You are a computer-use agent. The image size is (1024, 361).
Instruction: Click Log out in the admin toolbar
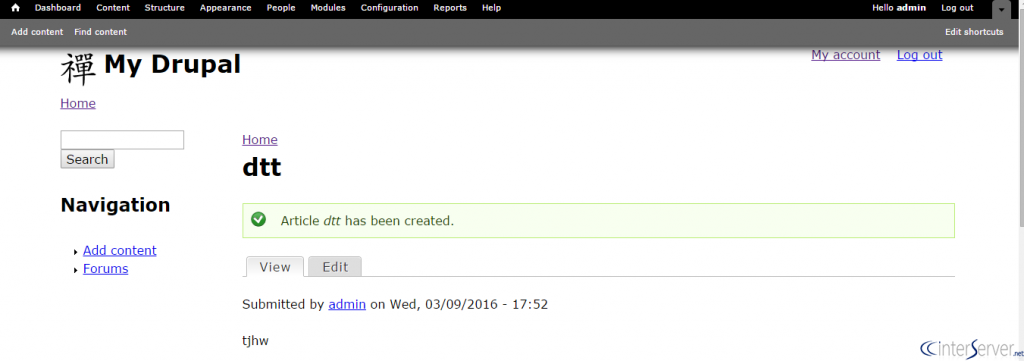pyautogui.click(x=957, y=8)
